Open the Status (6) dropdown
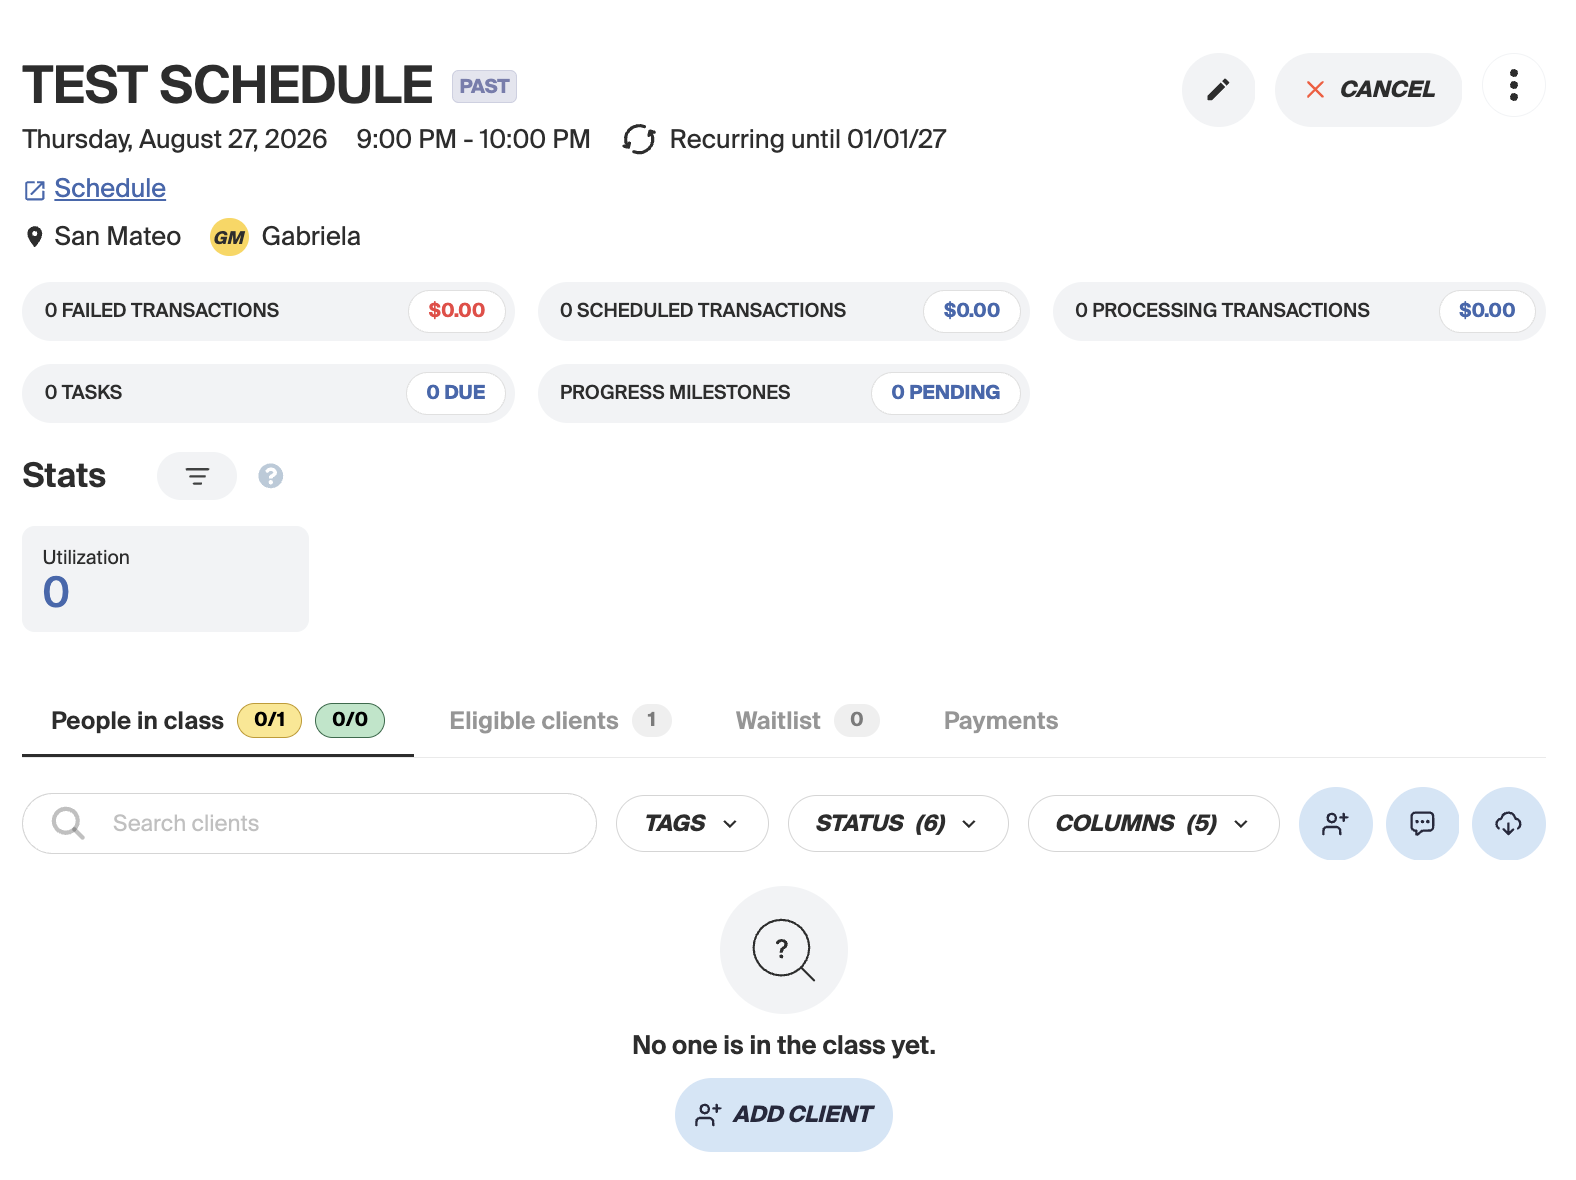Image resolution: width=1576 pixels, height=1180 pixels. 897,823
